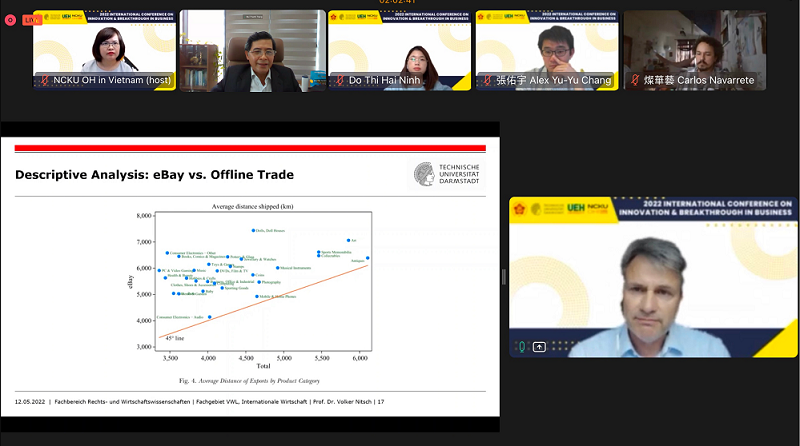Click the name label 'Carlos Navarrete'
800x446 pixels.
tap(698, 80)
